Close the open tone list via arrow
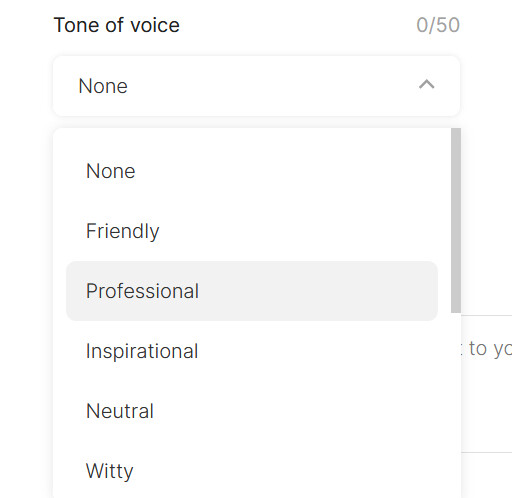512x498 pixels. tap(426, 85)
